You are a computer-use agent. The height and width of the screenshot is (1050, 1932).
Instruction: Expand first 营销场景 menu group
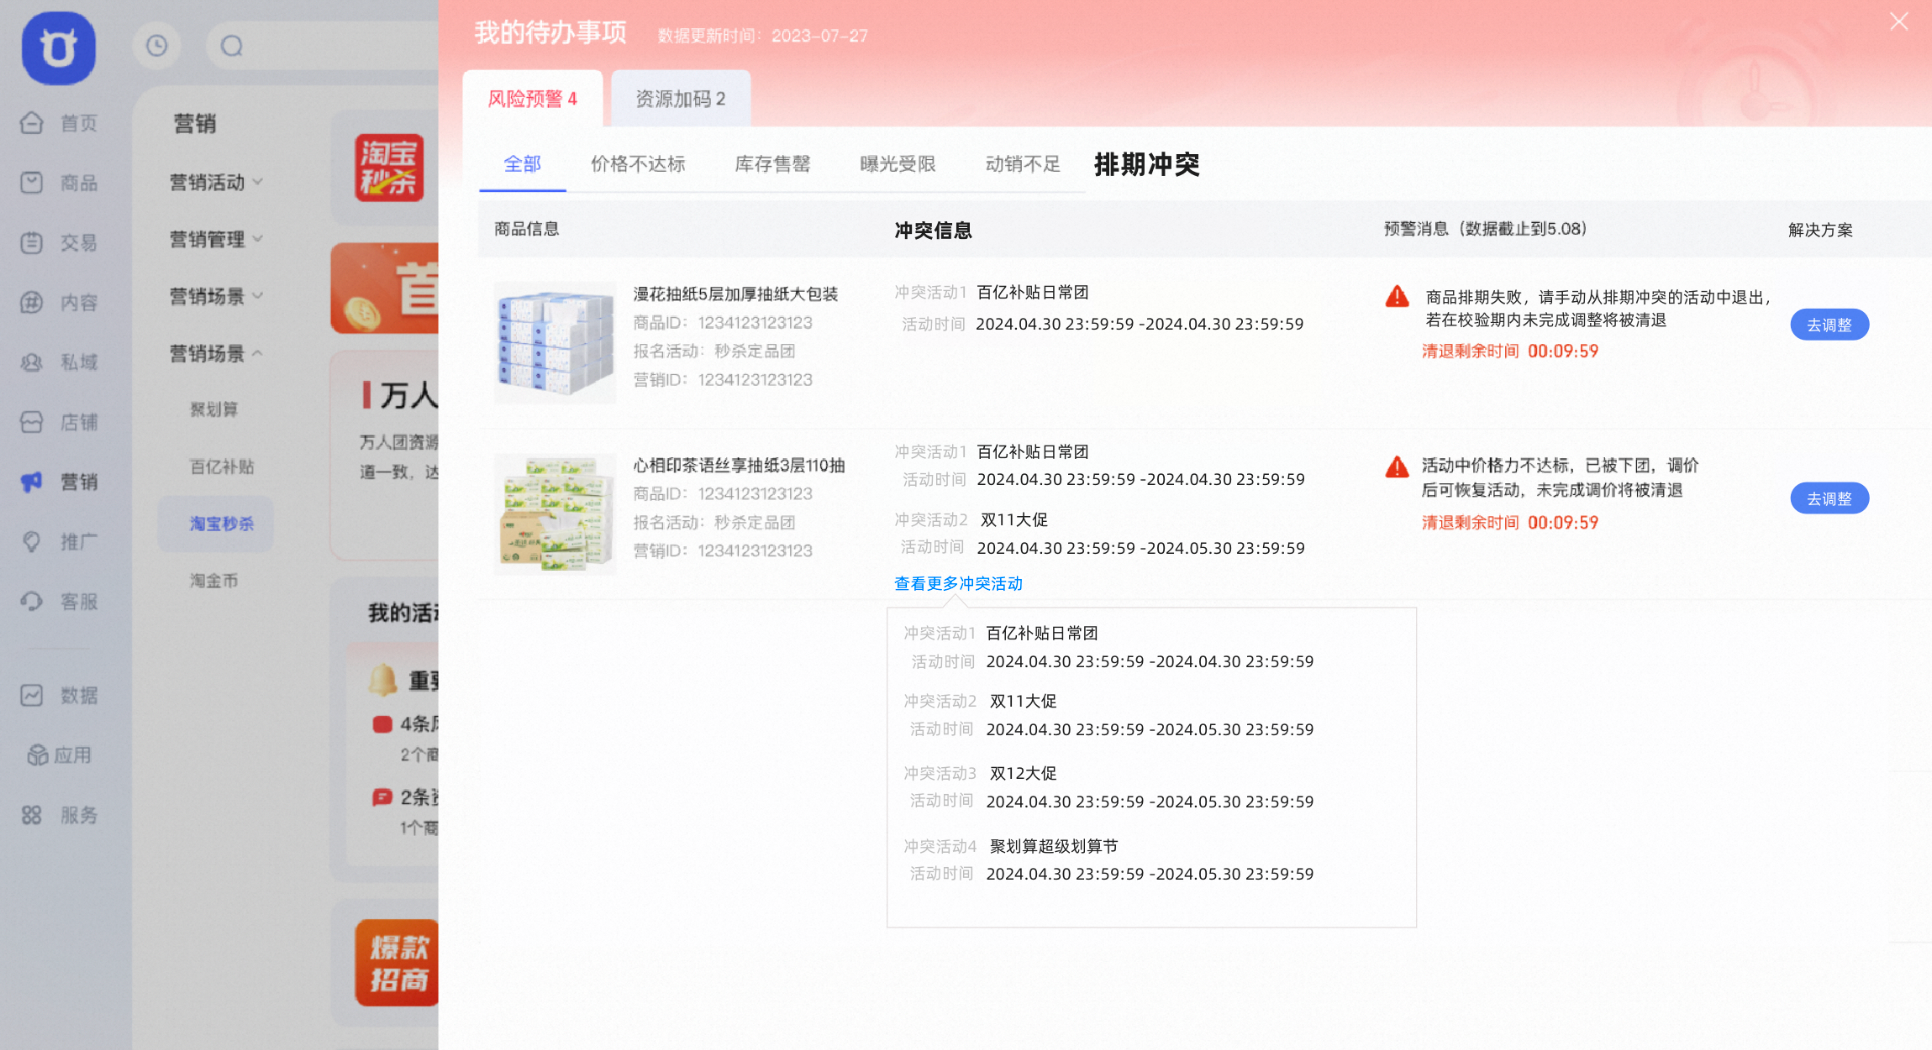point(216,296)
